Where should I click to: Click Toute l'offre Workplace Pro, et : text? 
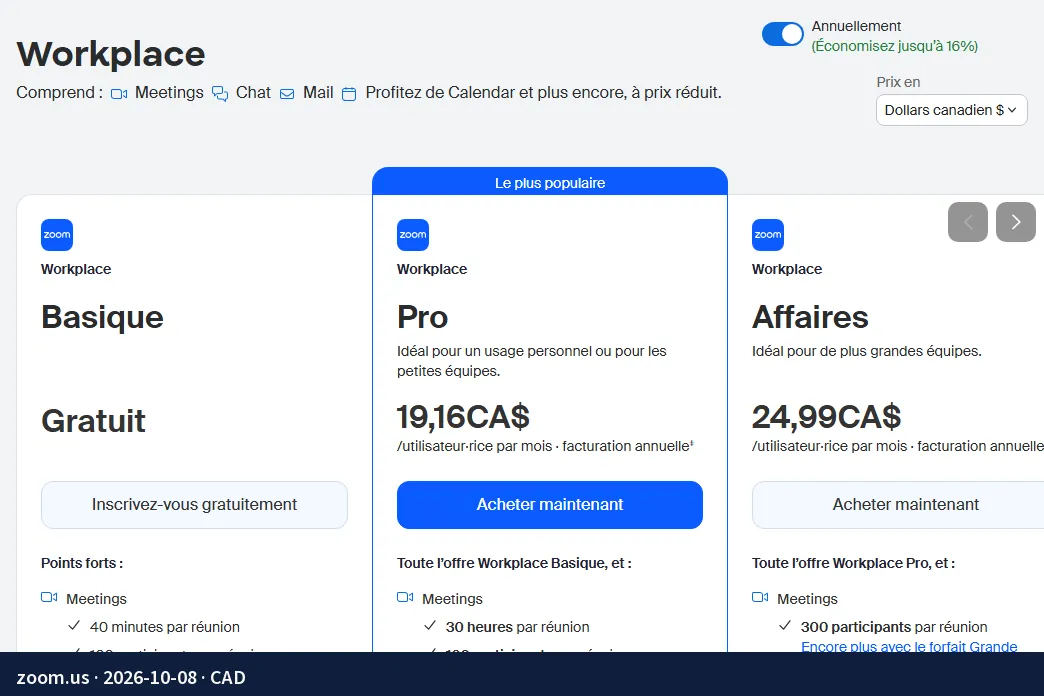854,563
